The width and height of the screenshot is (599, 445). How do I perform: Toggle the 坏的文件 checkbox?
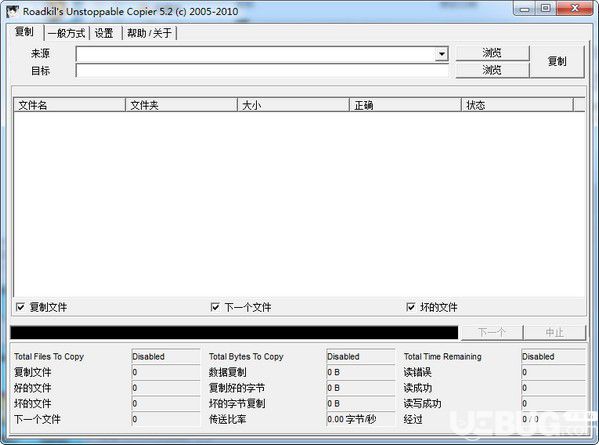click(411, 307)
